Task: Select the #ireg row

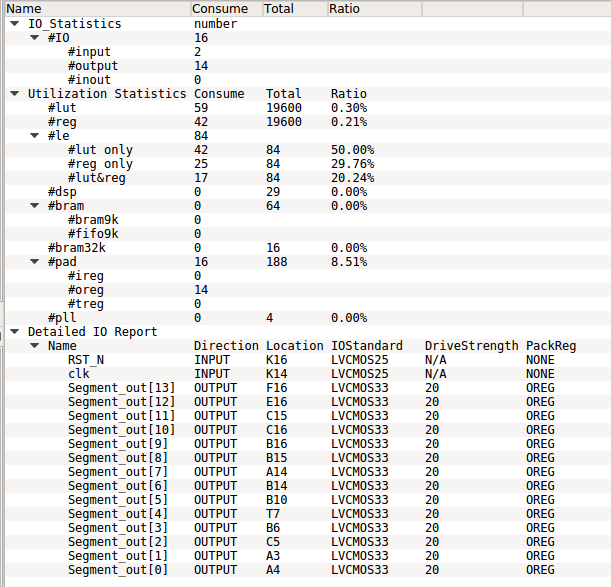Action: tap(308, 276)
